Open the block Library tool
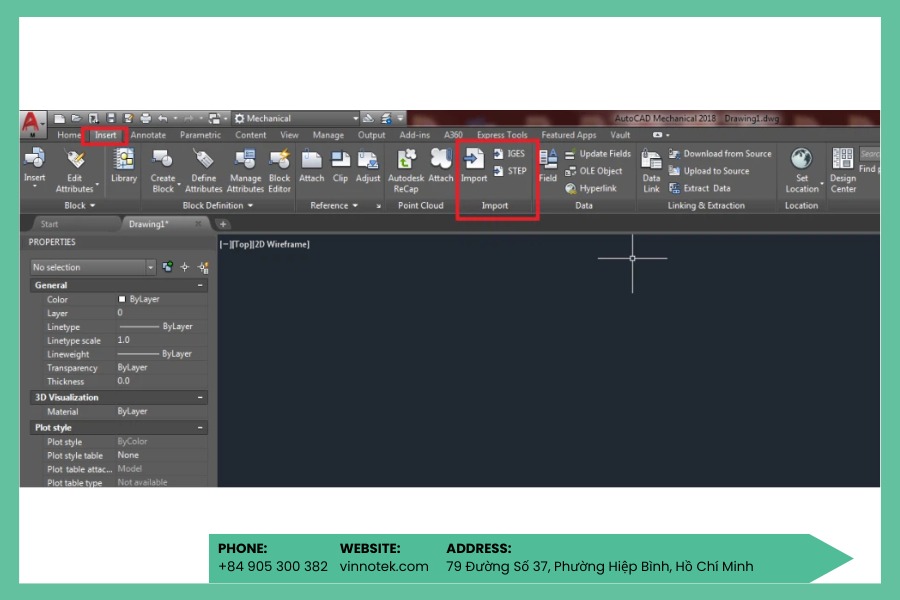 [123, 165]
